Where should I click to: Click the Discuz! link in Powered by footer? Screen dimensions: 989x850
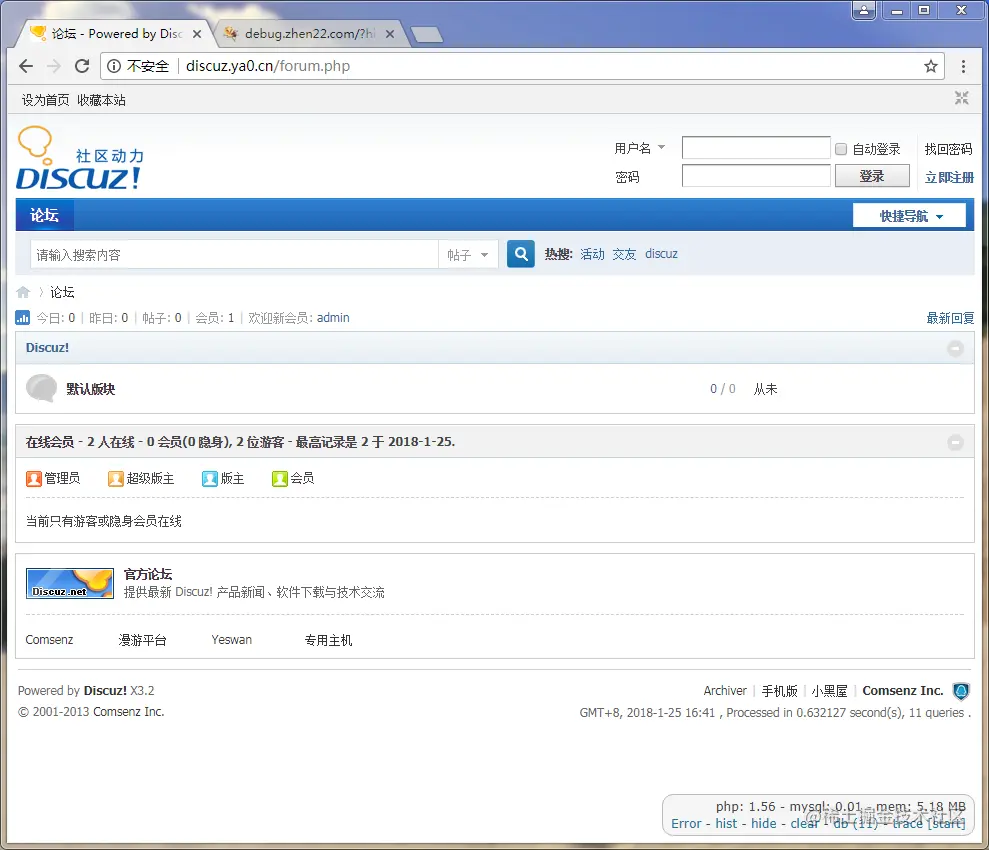click(x=105, y=690)
